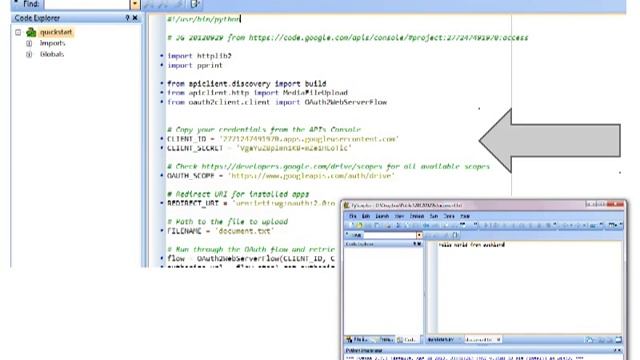Expand the Imports tree node
Viewport: 640px width, 360px height.
click(x=29, y=43)
